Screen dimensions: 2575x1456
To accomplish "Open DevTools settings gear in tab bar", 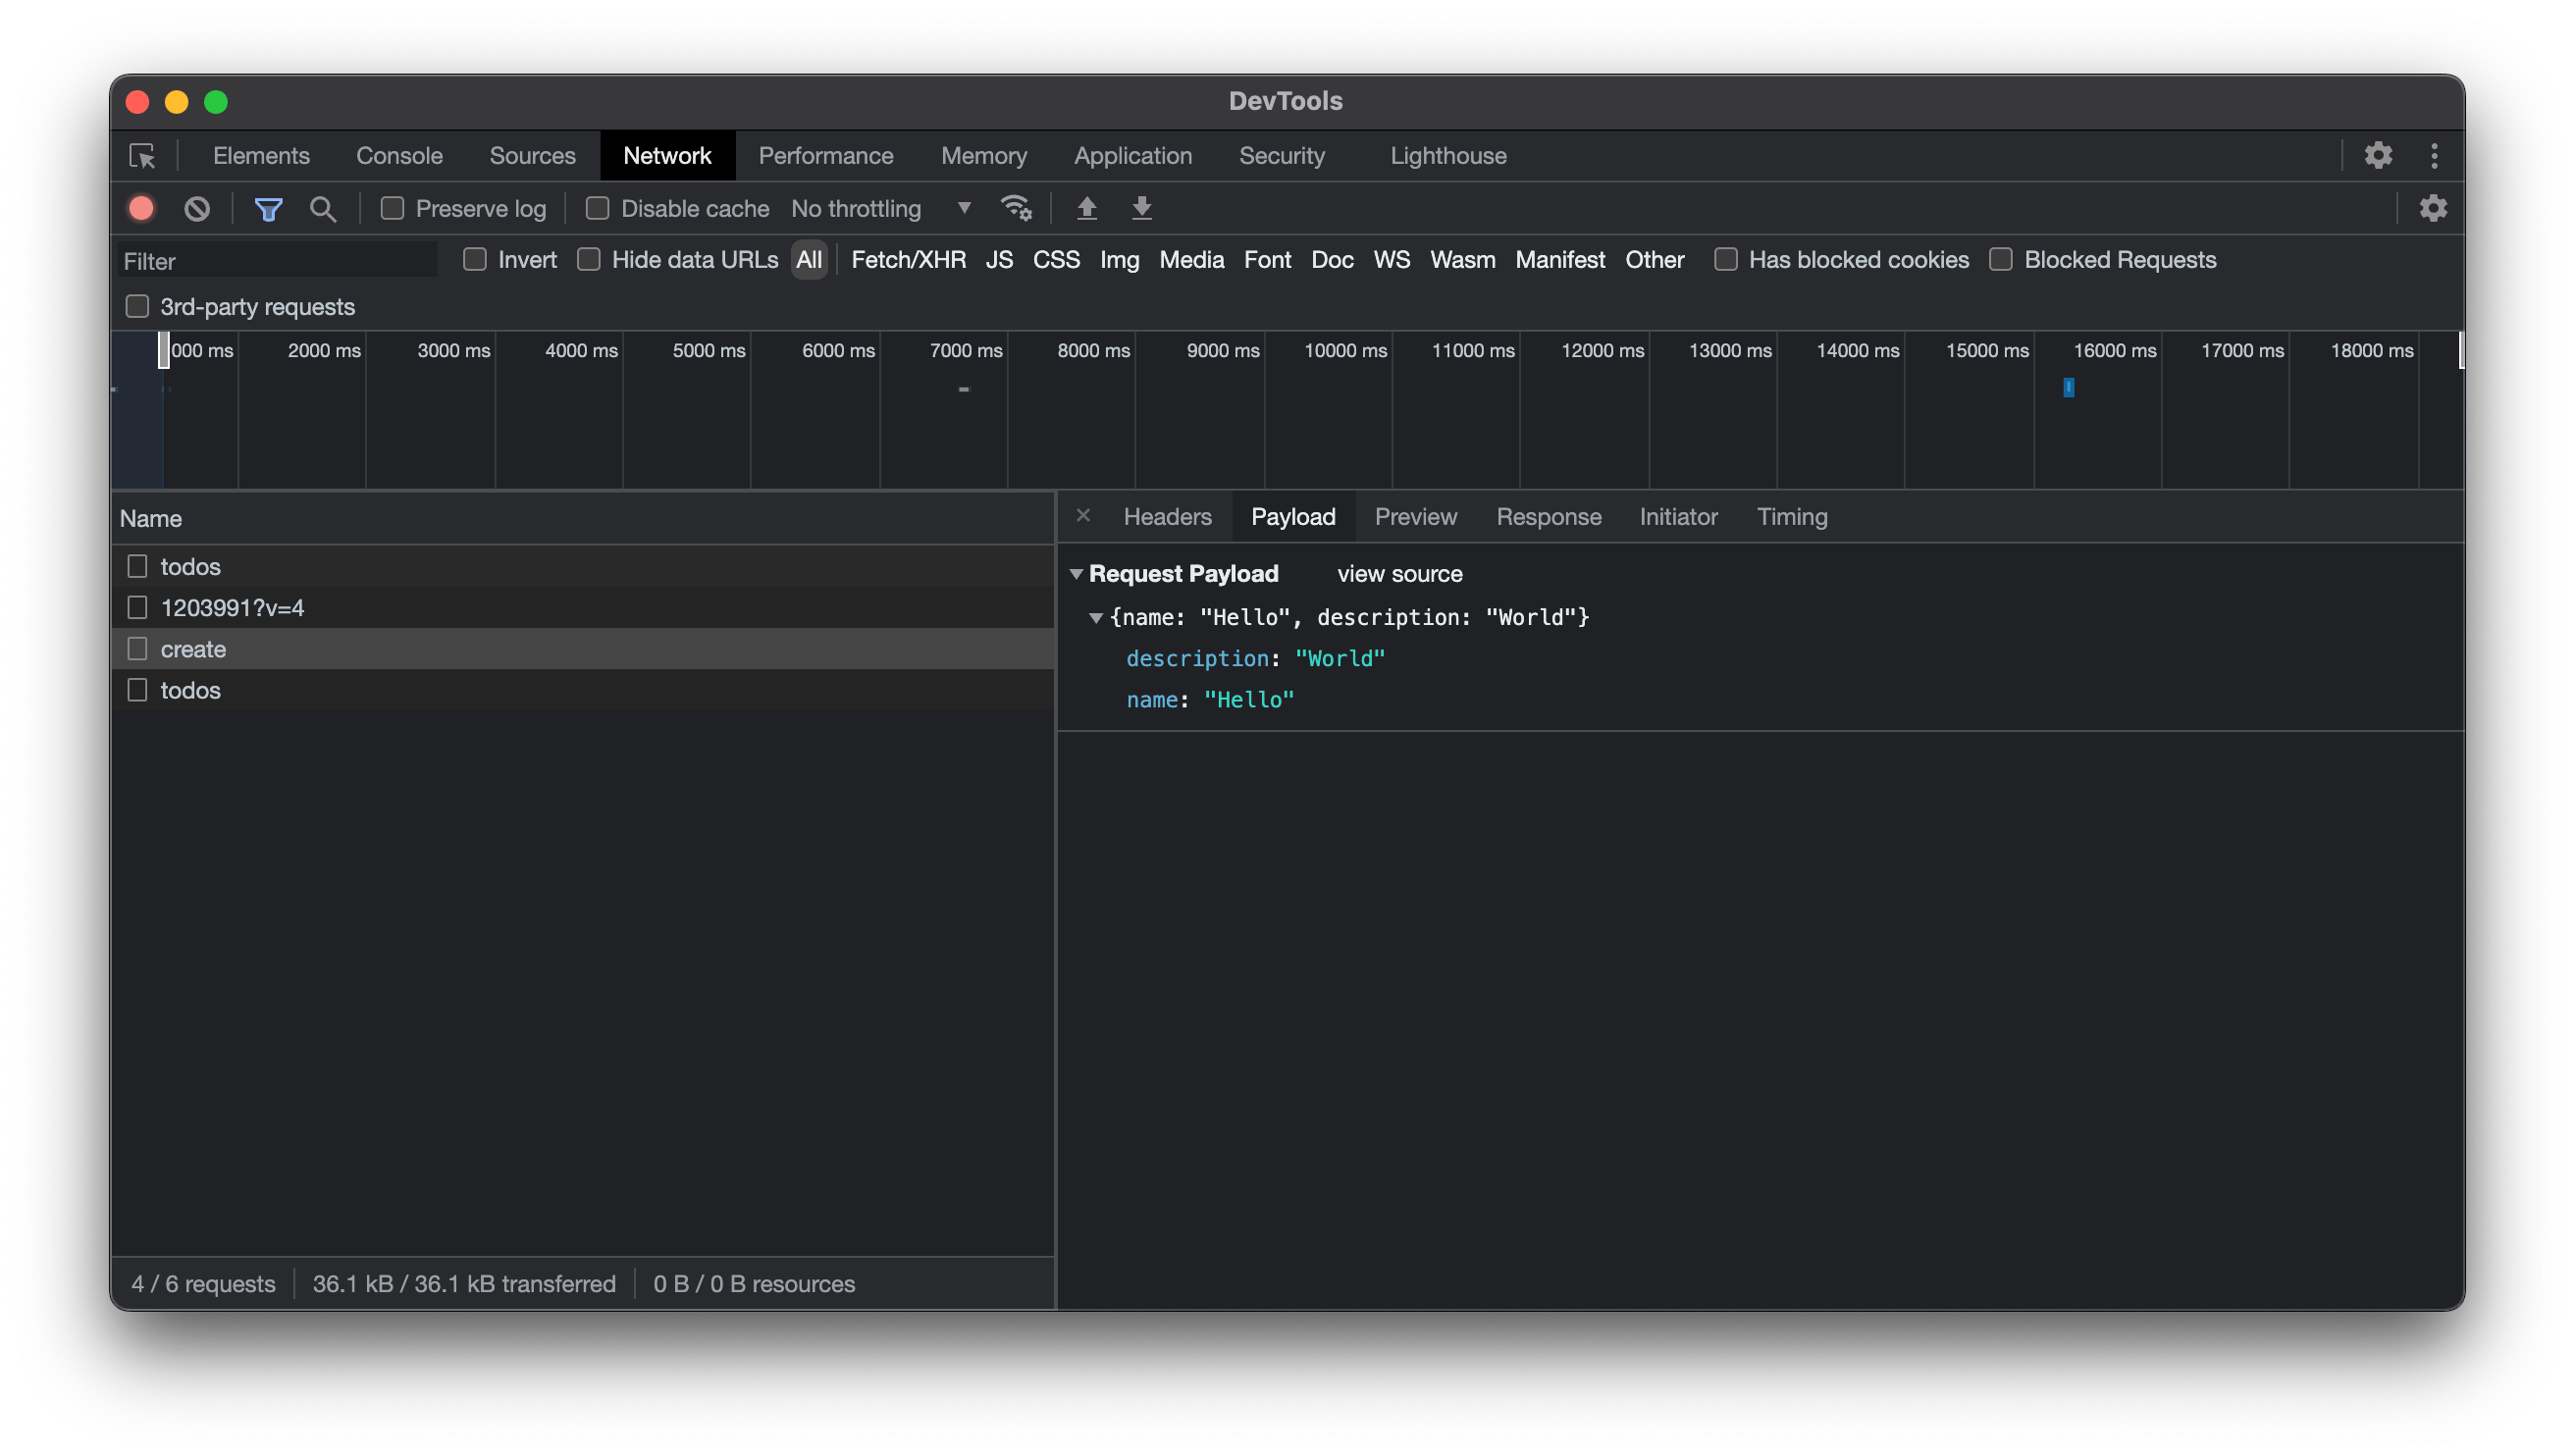I will [2377, 155].
